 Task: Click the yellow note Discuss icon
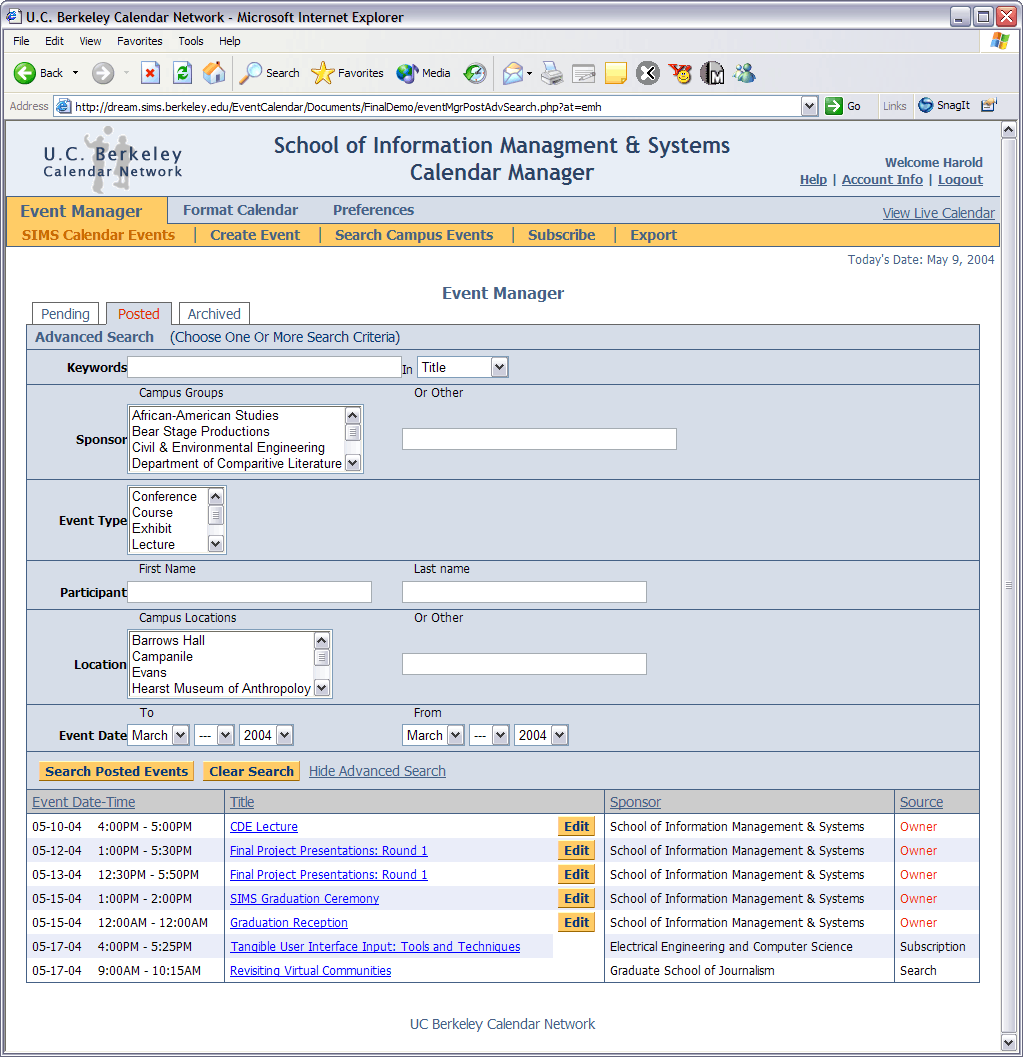pyautogui.click(x=616, y=73)
